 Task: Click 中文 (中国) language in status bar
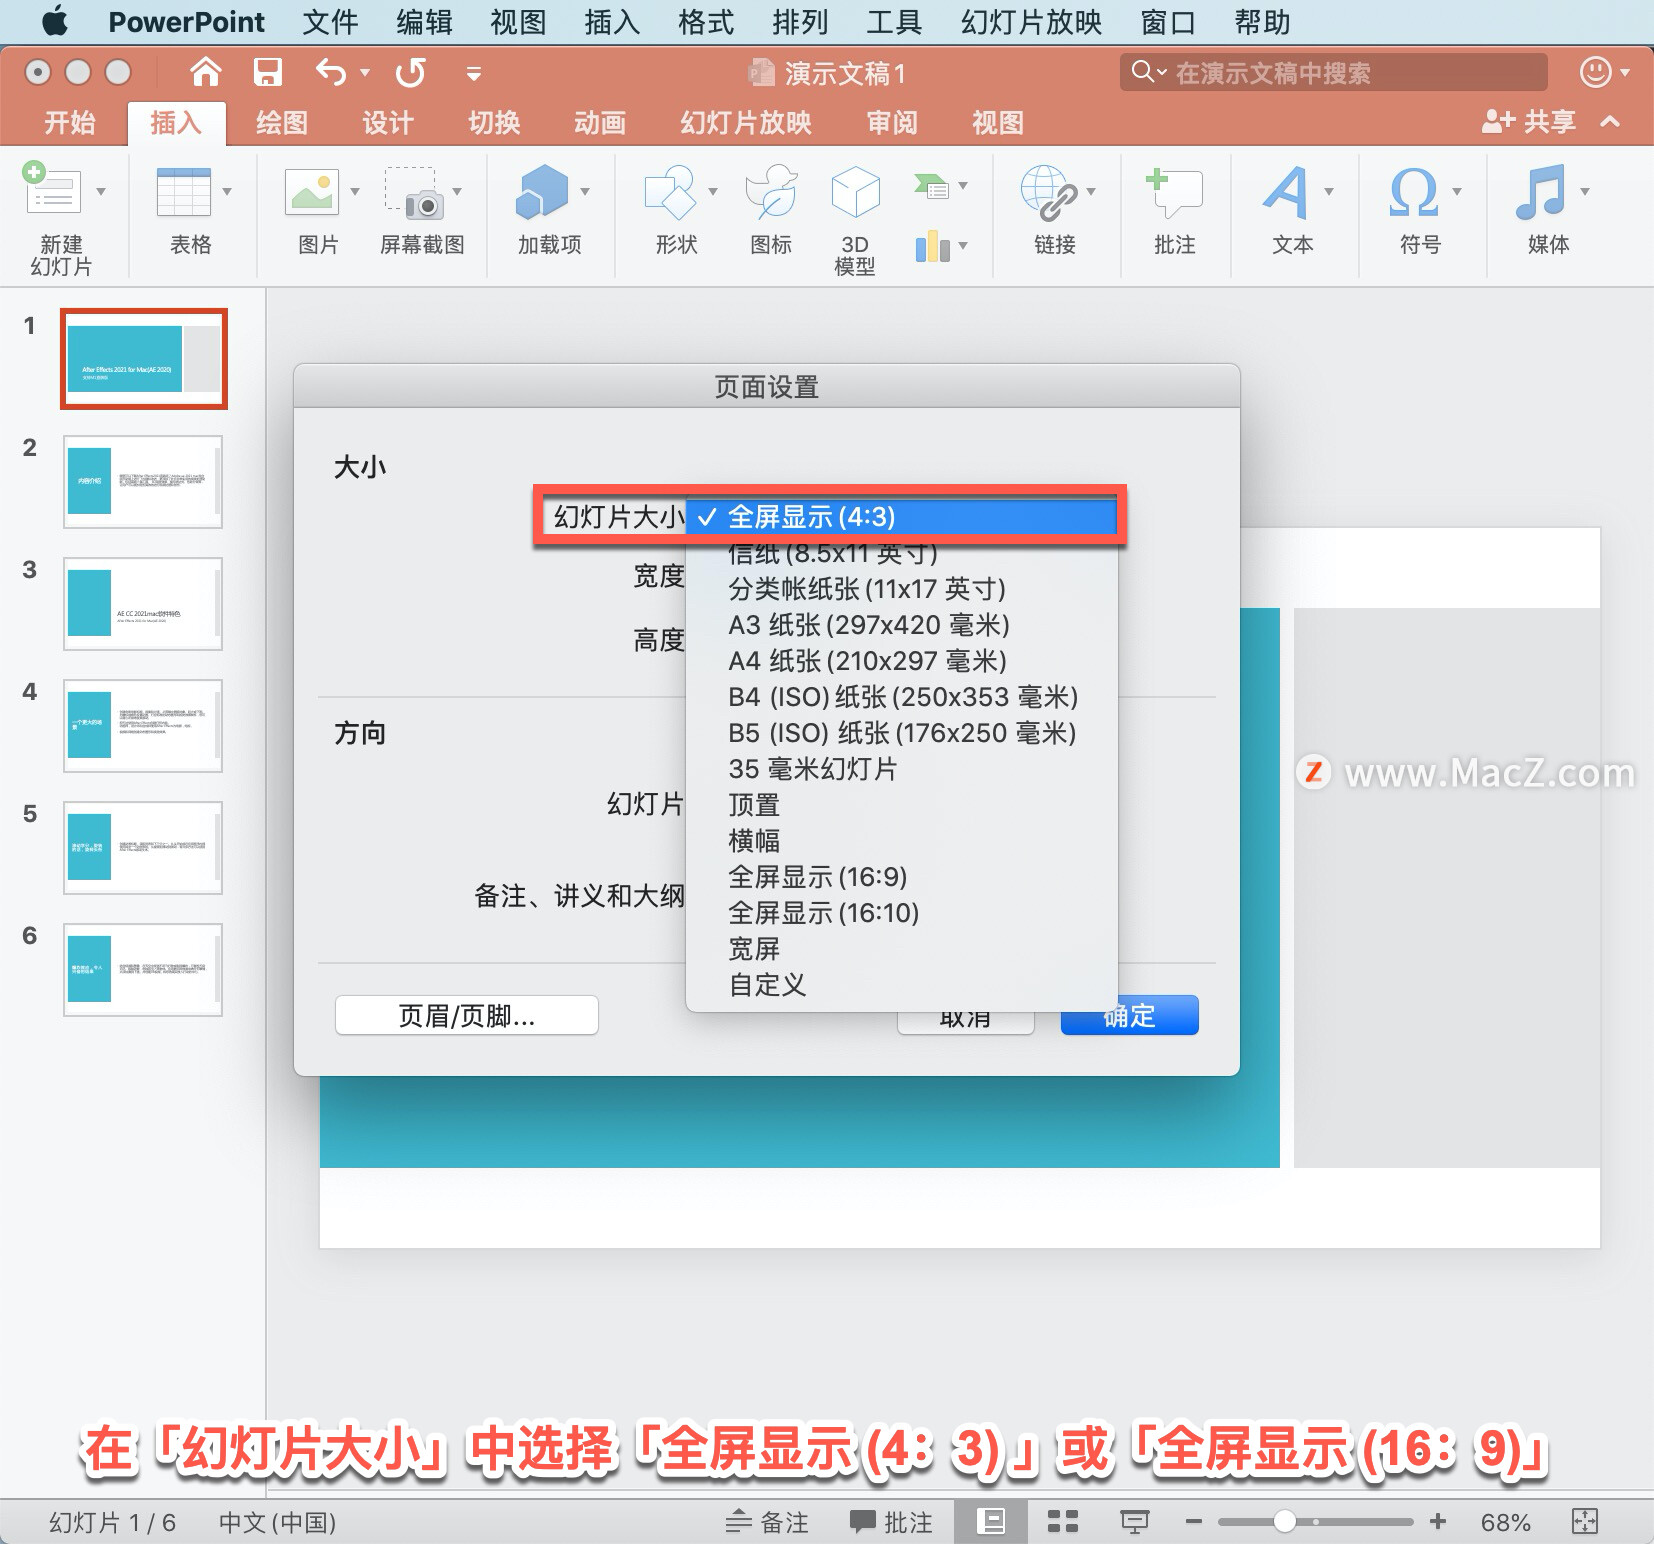click(277, 1522)
